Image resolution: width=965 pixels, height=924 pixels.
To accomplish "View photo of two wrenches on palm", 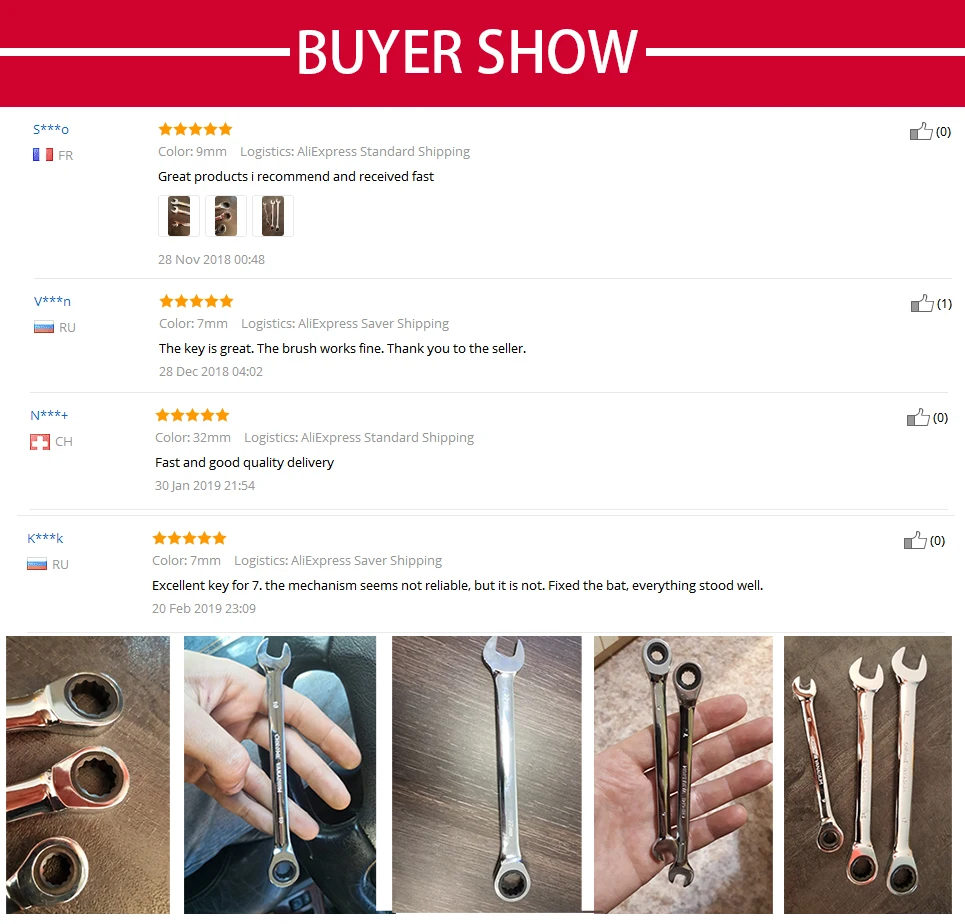I will pos(683,774).
